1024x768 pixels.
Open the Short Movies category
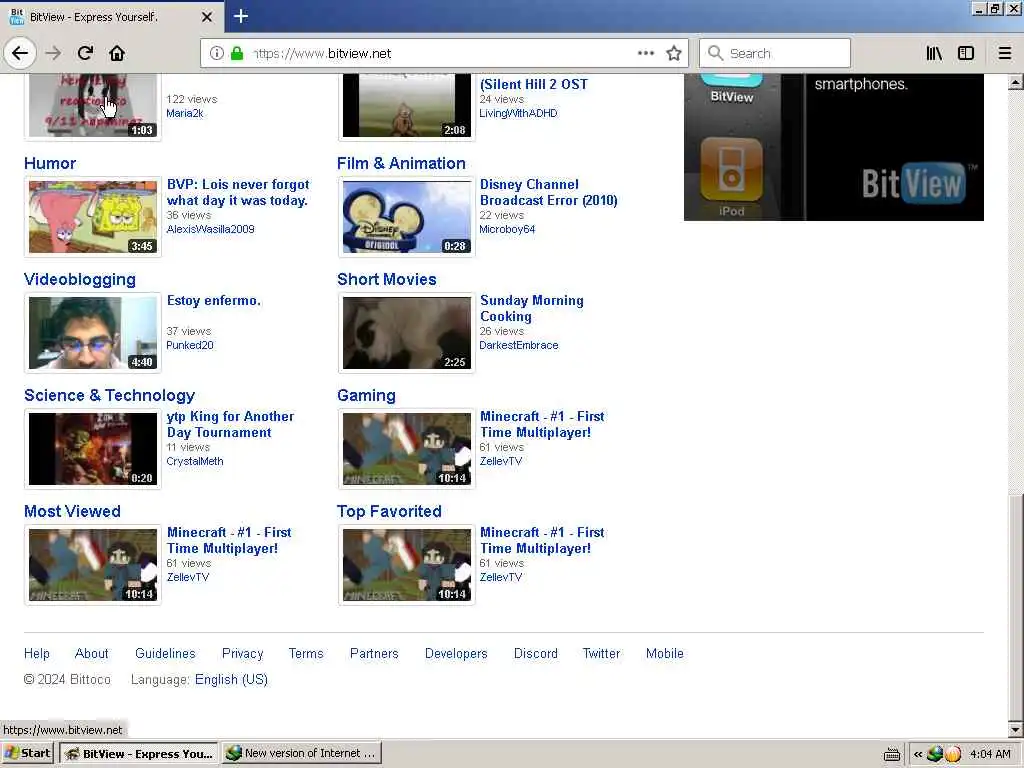[x=387, y=280]
